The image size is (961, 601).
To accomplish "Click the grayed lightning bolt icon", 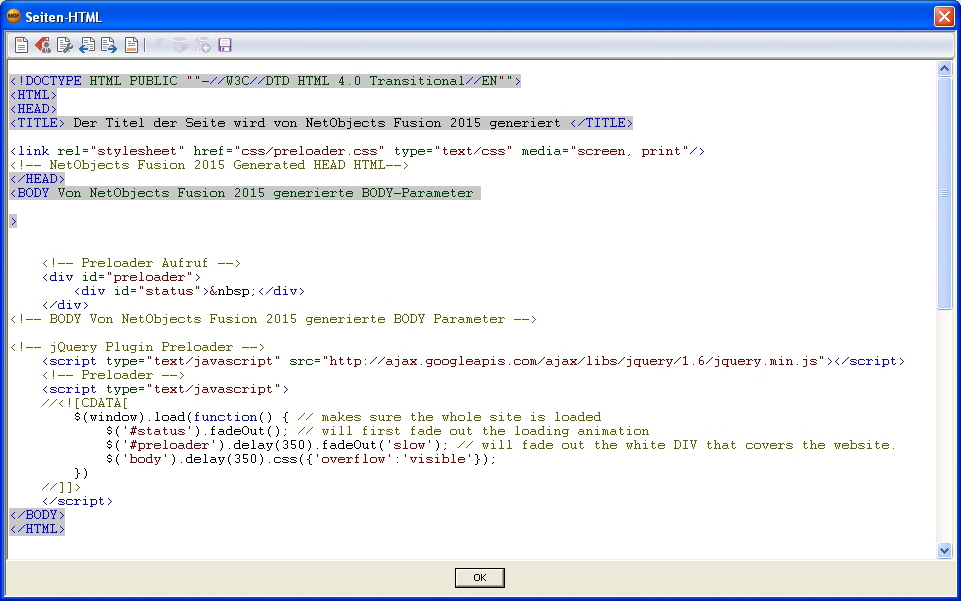I will (157, 45).
